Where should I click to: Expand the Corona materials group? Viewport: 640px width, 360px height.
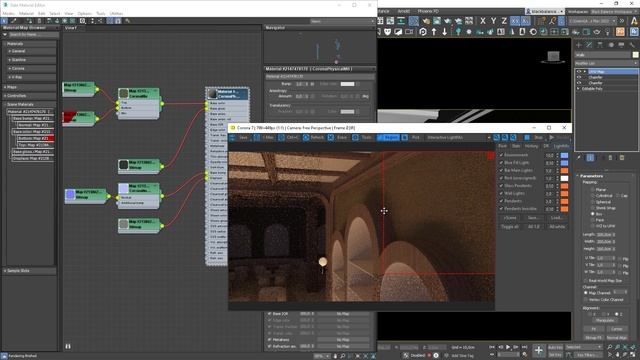pos(31,68)
